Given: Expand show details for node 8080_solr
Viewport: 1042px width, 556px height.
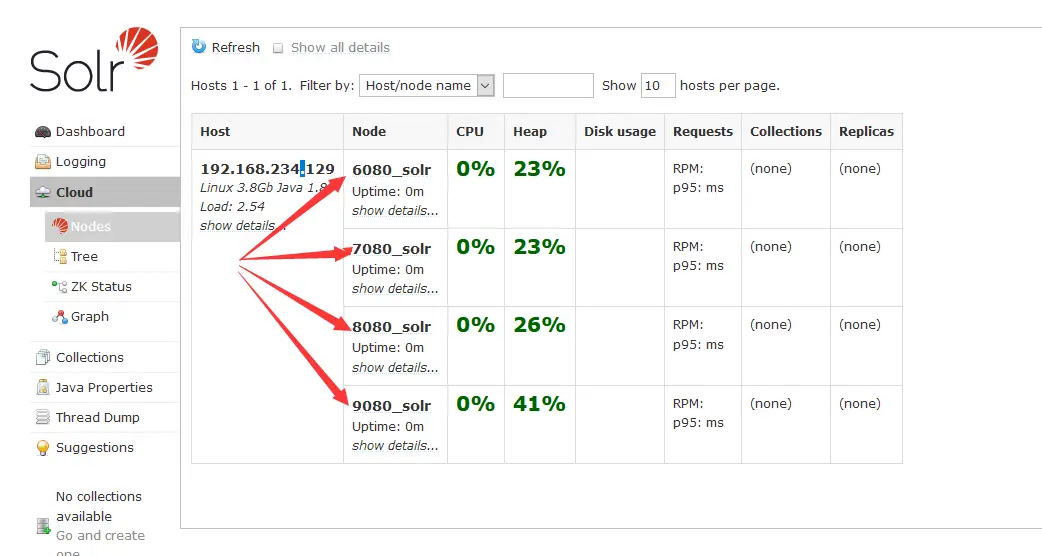Looking at the screenshot, I should tap(395, 367).
